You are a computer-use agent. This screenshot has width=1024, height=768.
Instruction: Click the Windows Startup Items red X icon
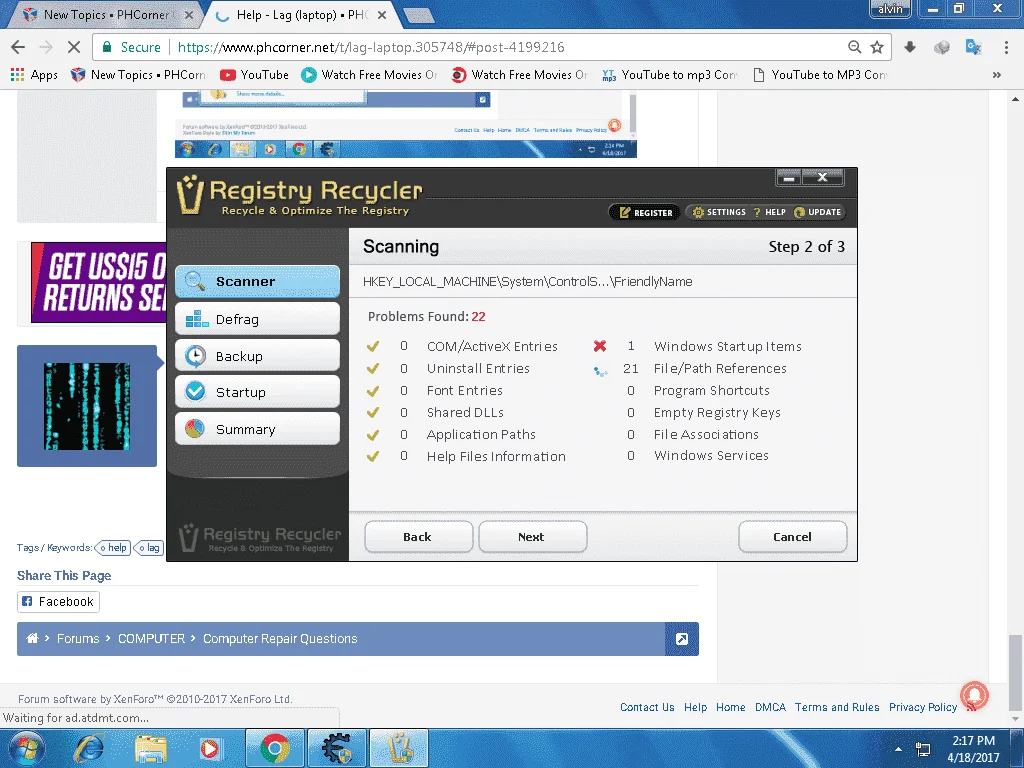(600, 346)
